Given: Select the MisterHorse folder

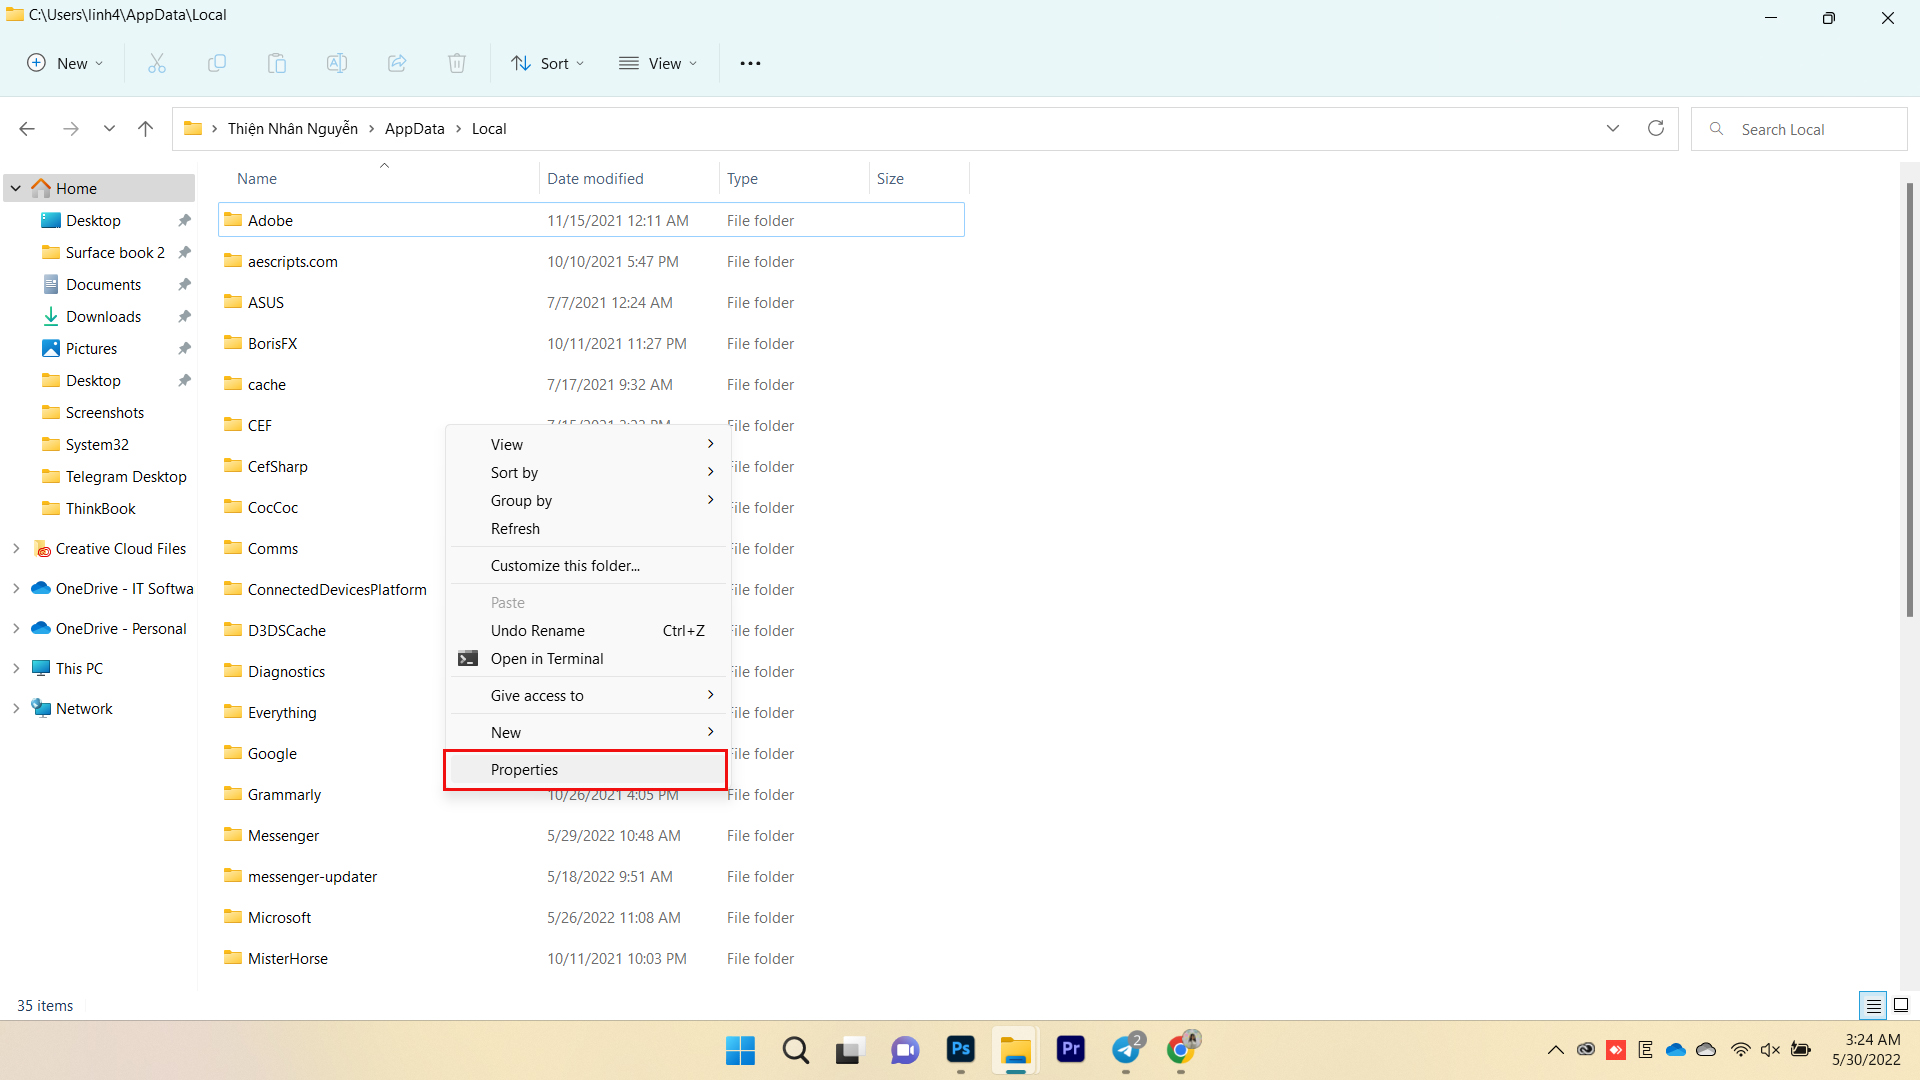Looking at the screenshot, I should pos(591,958).
